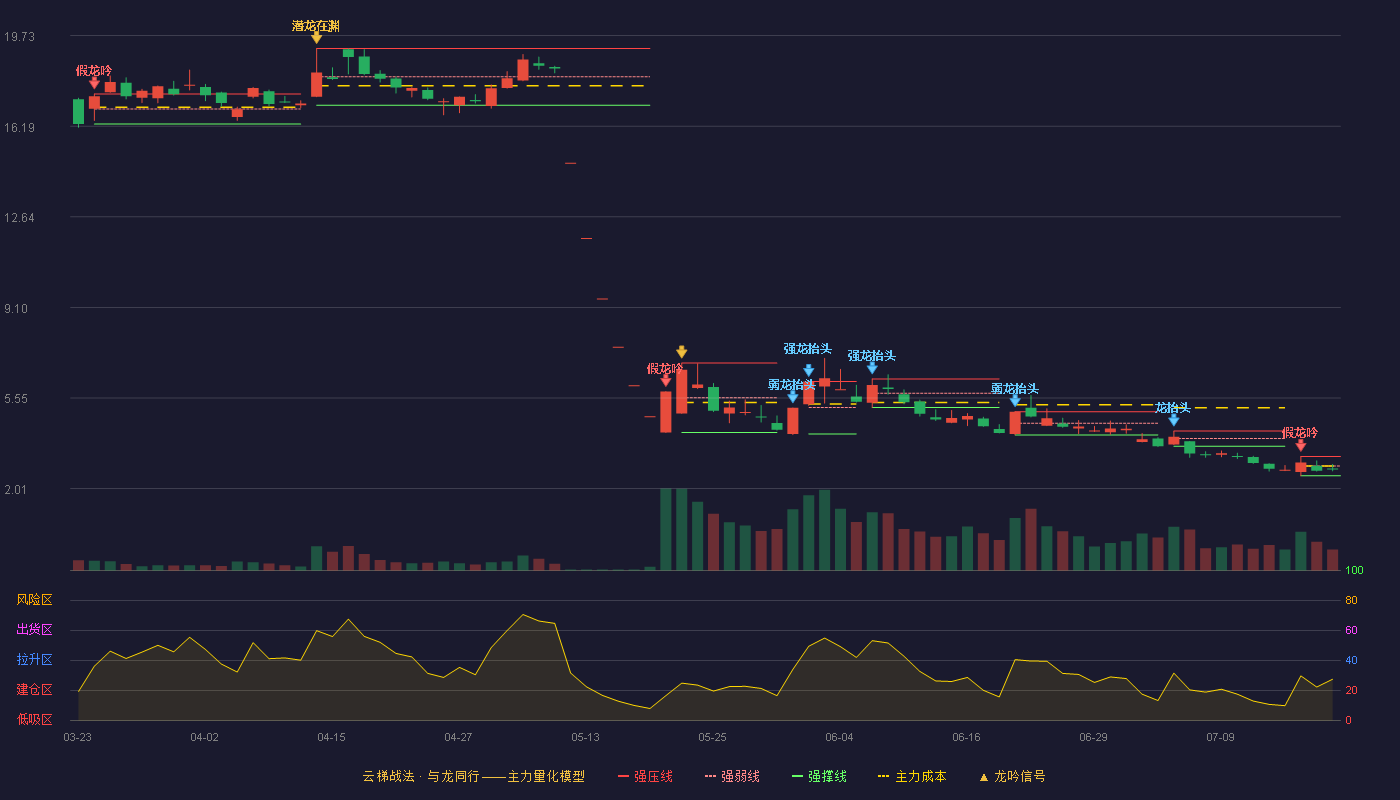
Task: Click the 07-09 date label
Action: (1220, 737)
